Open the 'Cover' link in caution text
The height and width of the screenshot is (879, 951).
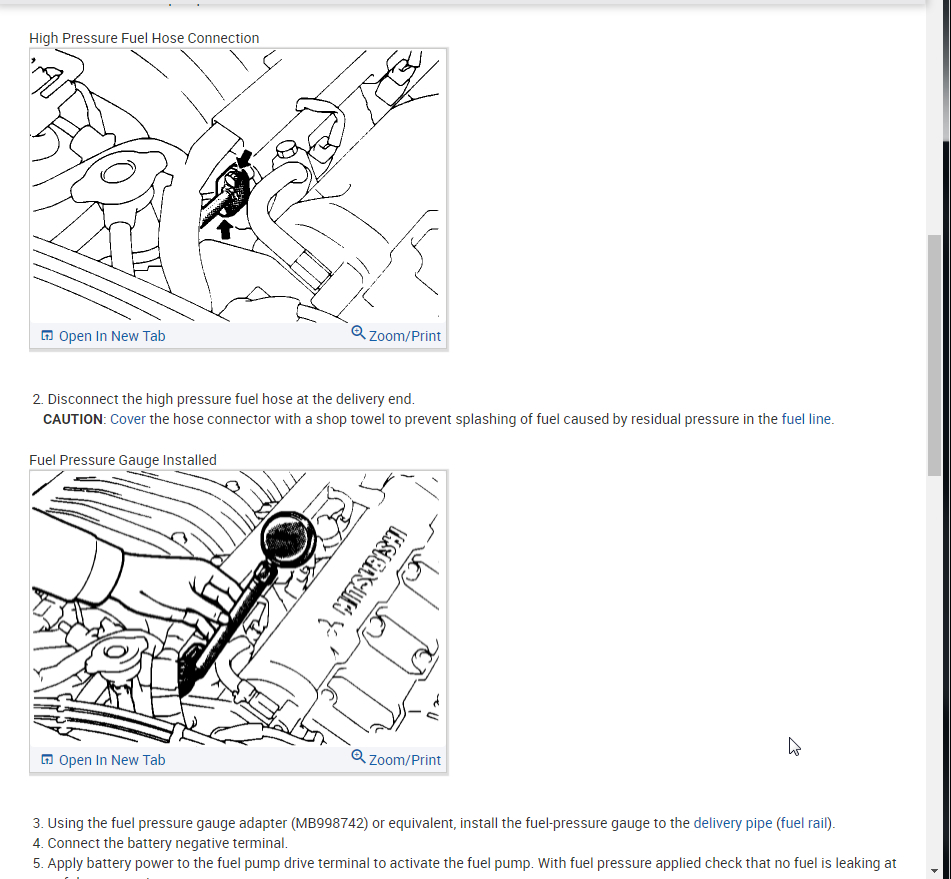coord(127,419)
